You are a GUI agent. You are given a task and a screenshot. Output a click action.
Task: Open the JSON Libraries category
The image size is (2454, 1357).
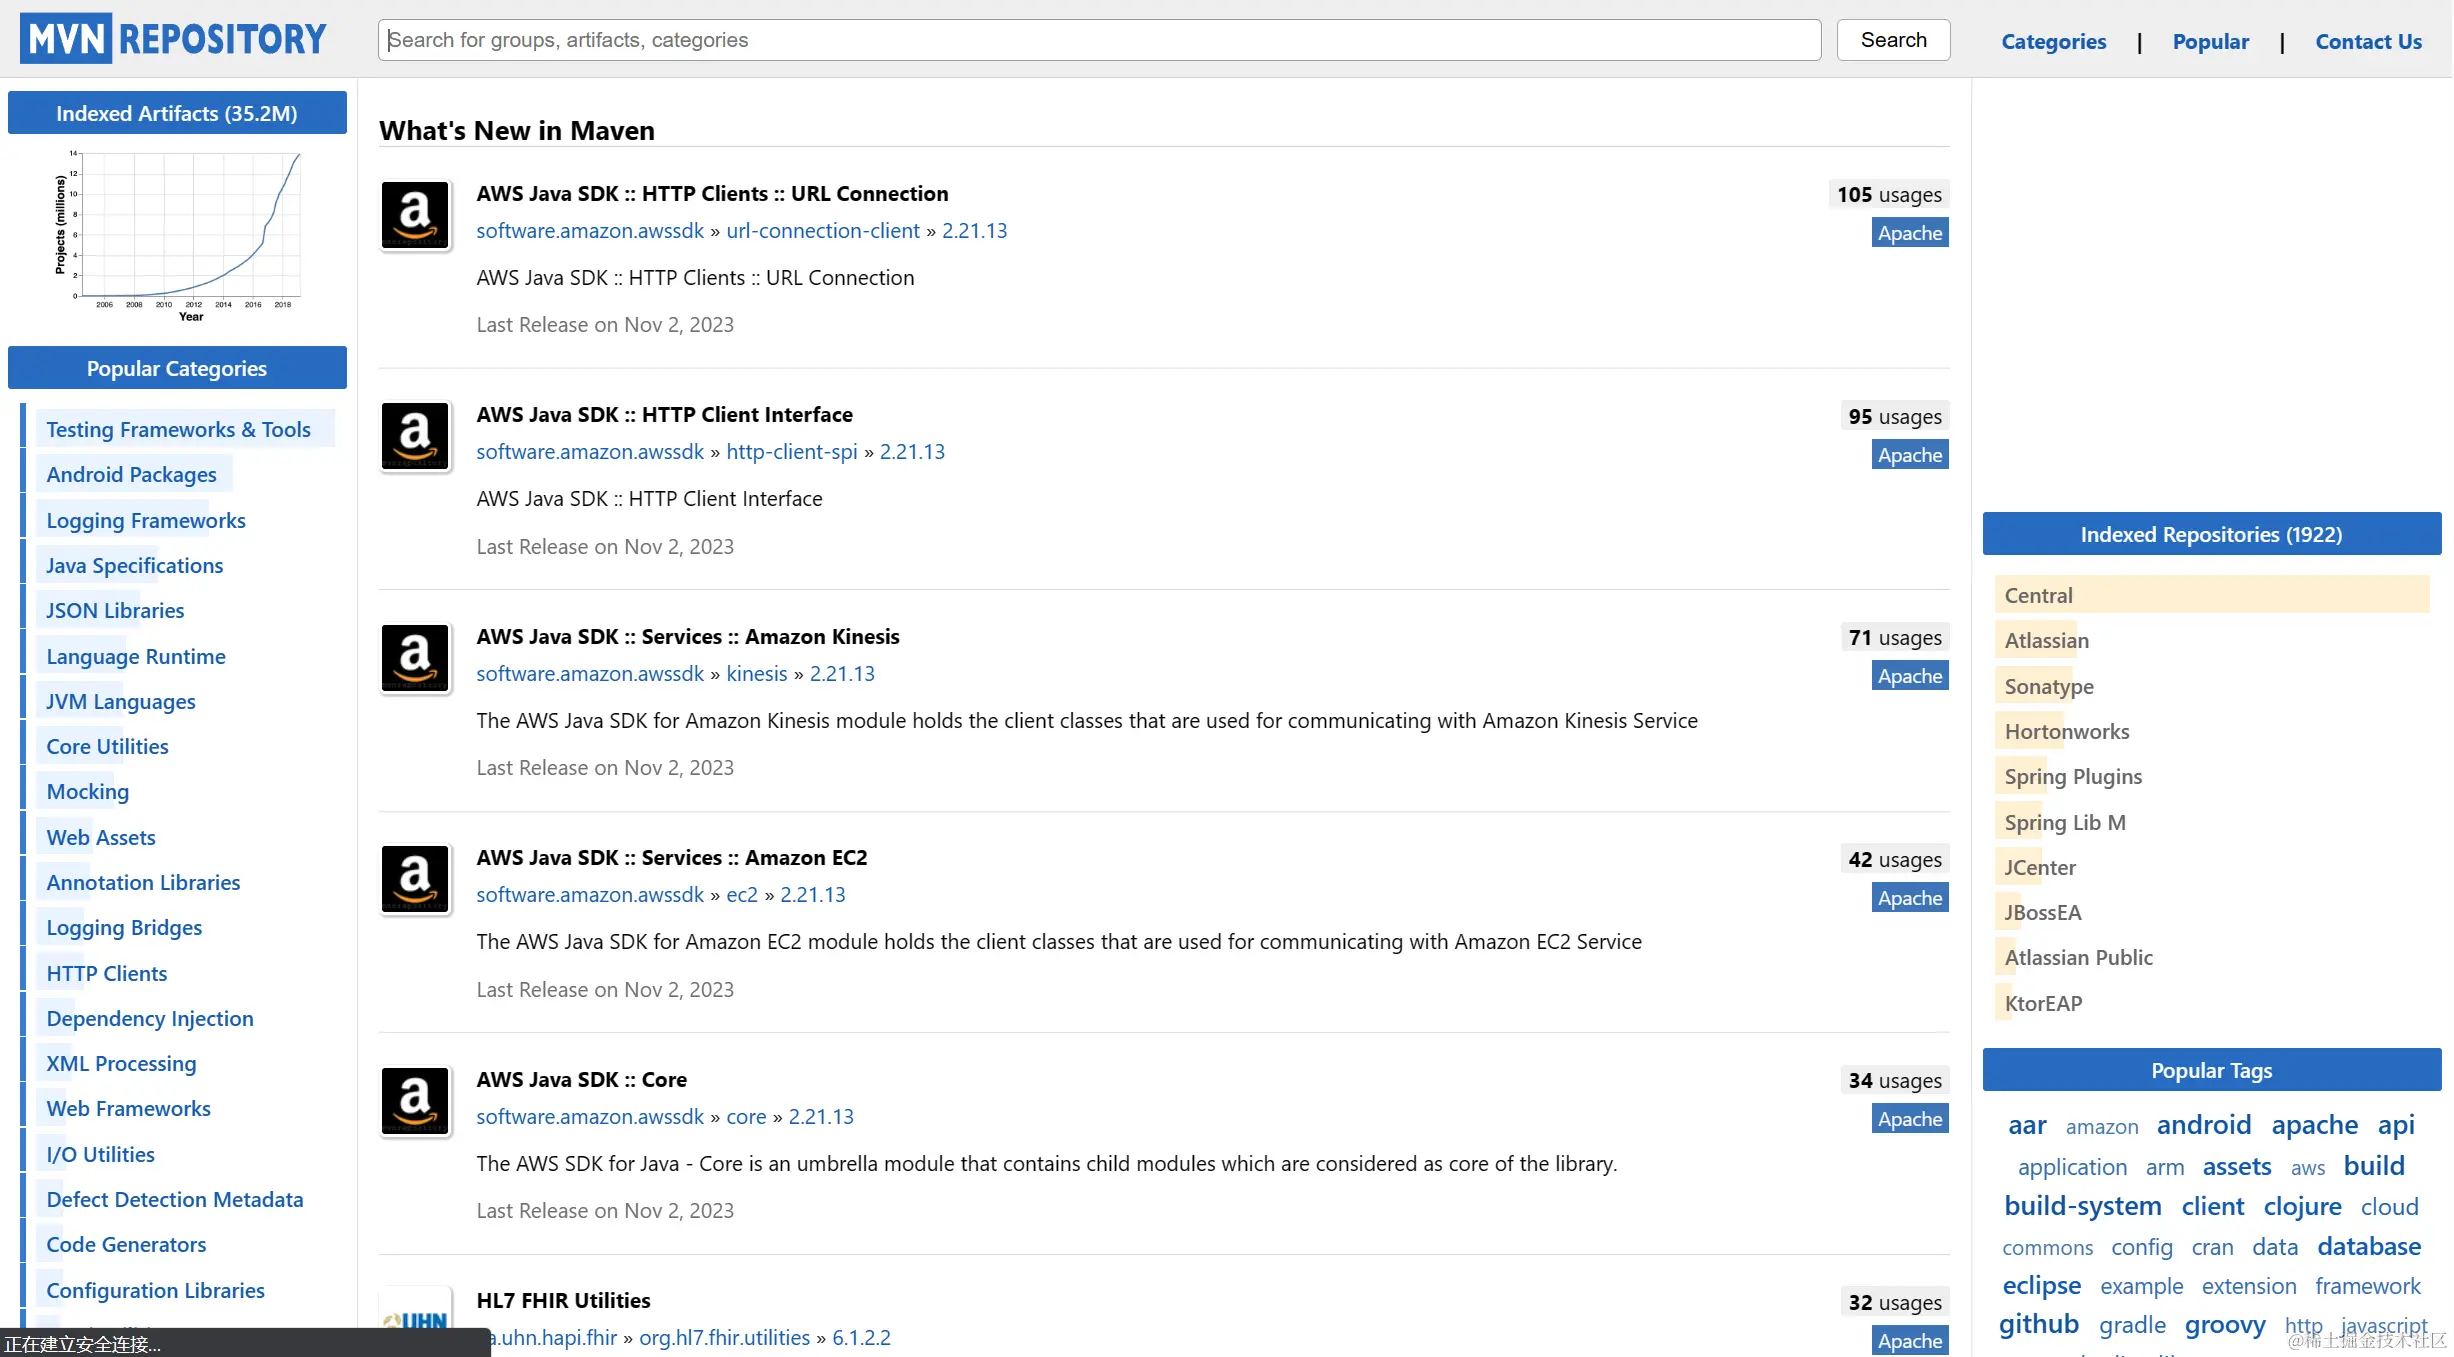point(115,610)
